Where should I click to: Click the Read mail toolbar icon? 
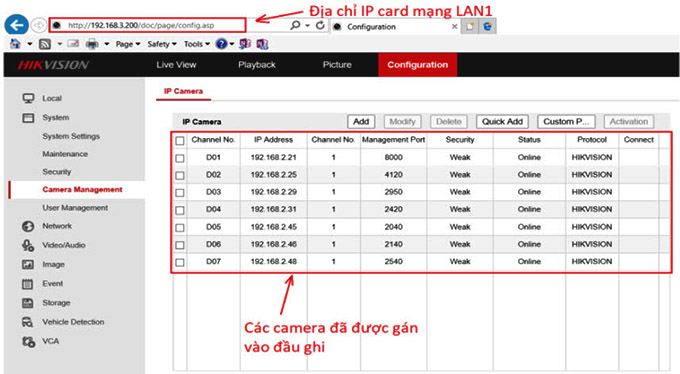pyautogui.click(x=73, y=44)
